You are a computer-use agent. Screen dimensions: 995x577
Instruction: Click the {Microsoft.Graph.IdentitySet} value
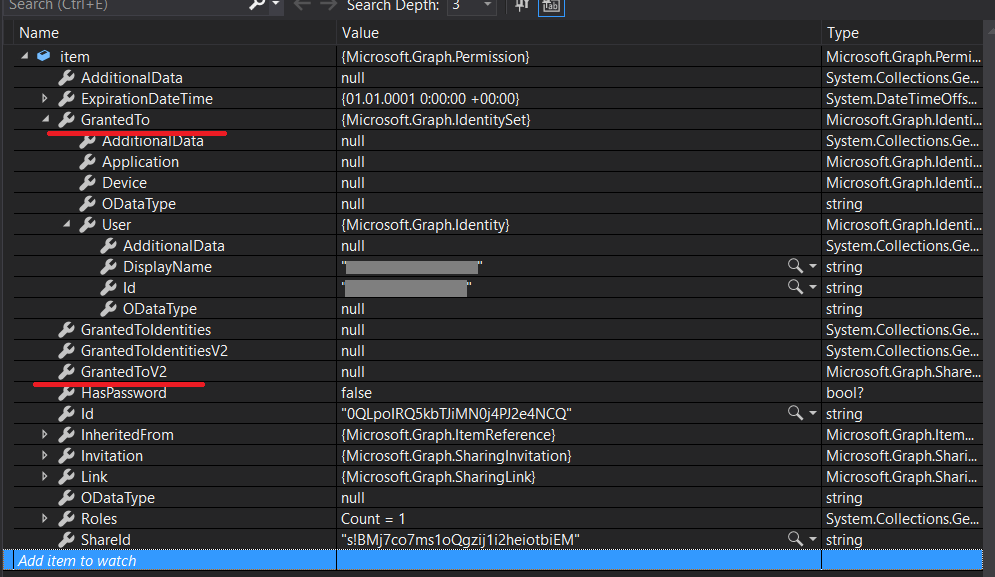pos(435,119)
